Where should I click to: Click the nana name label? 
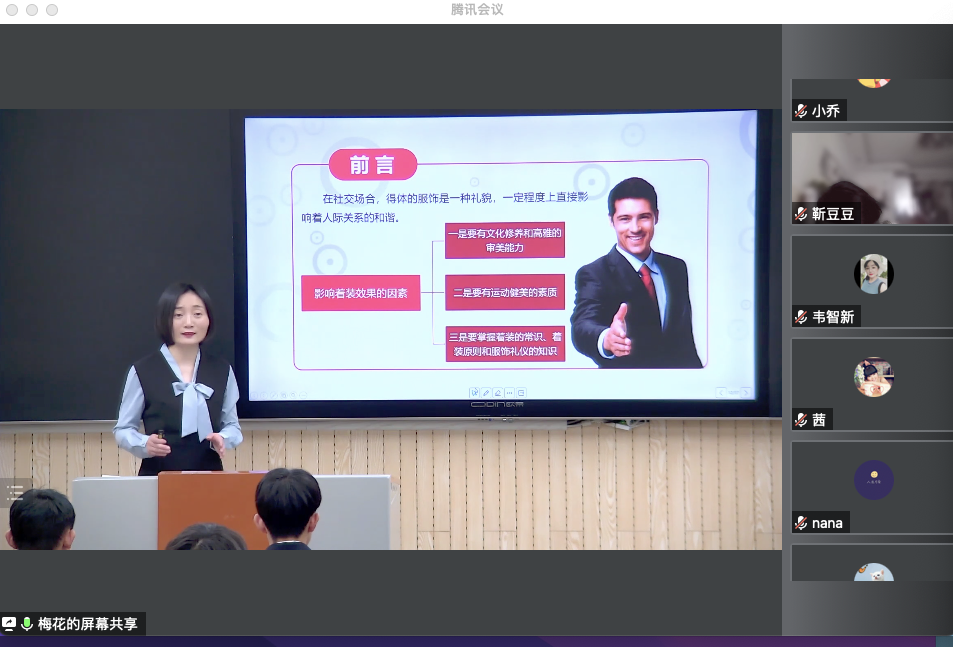827,523
